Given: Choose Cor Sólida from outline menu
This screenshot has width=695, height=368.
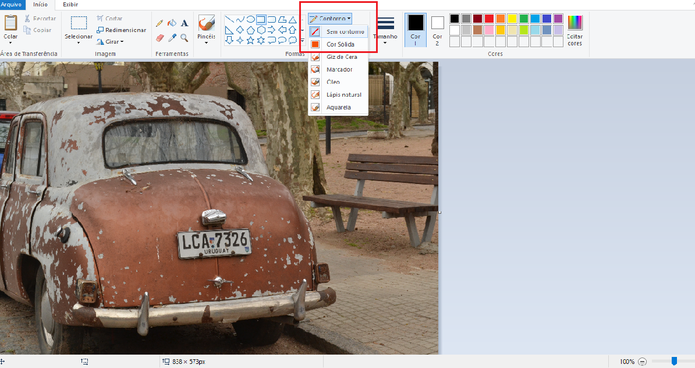Looking at the screenshot, I should click(338, 44).
